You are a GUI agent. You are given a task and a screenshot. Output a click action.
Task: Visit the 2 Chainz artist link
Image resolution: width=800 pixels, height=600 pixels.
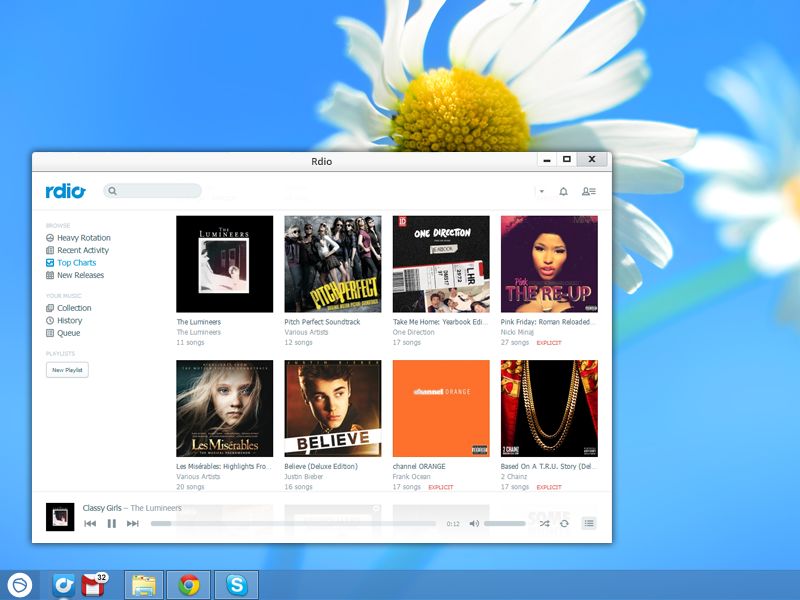[x=514, y=477]
